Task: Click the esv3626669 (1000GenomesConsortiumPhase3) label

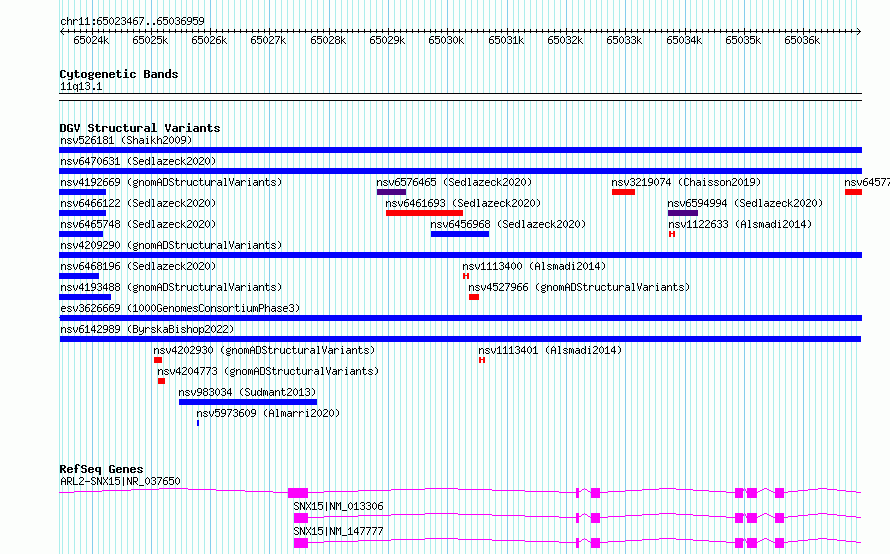Action: (180, 308)
